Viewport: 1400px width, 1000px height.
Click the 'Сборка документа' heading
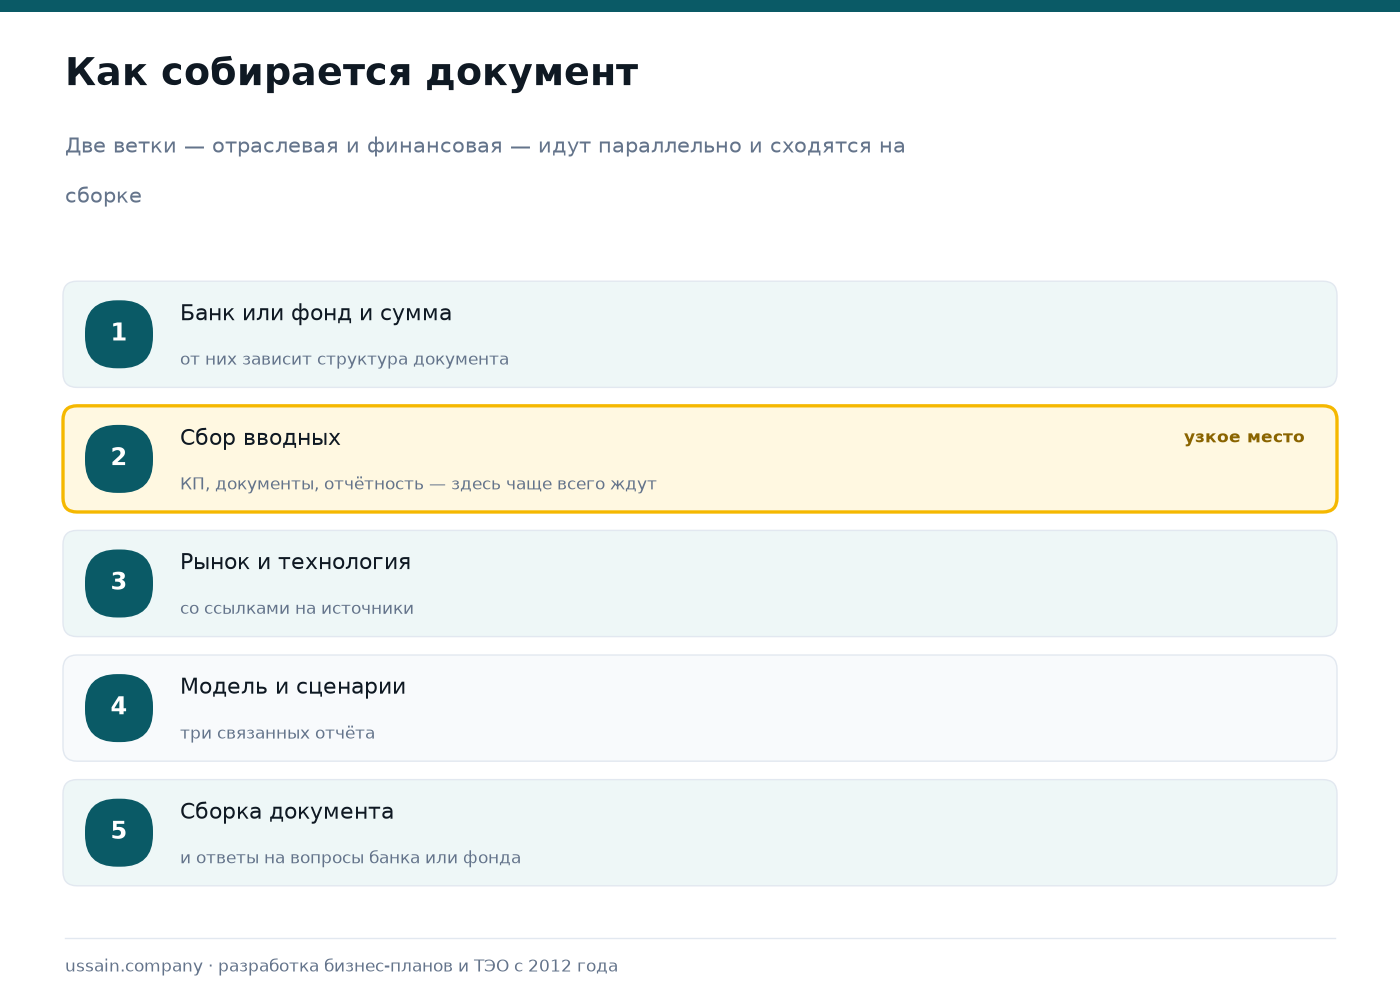pos(287,811)
